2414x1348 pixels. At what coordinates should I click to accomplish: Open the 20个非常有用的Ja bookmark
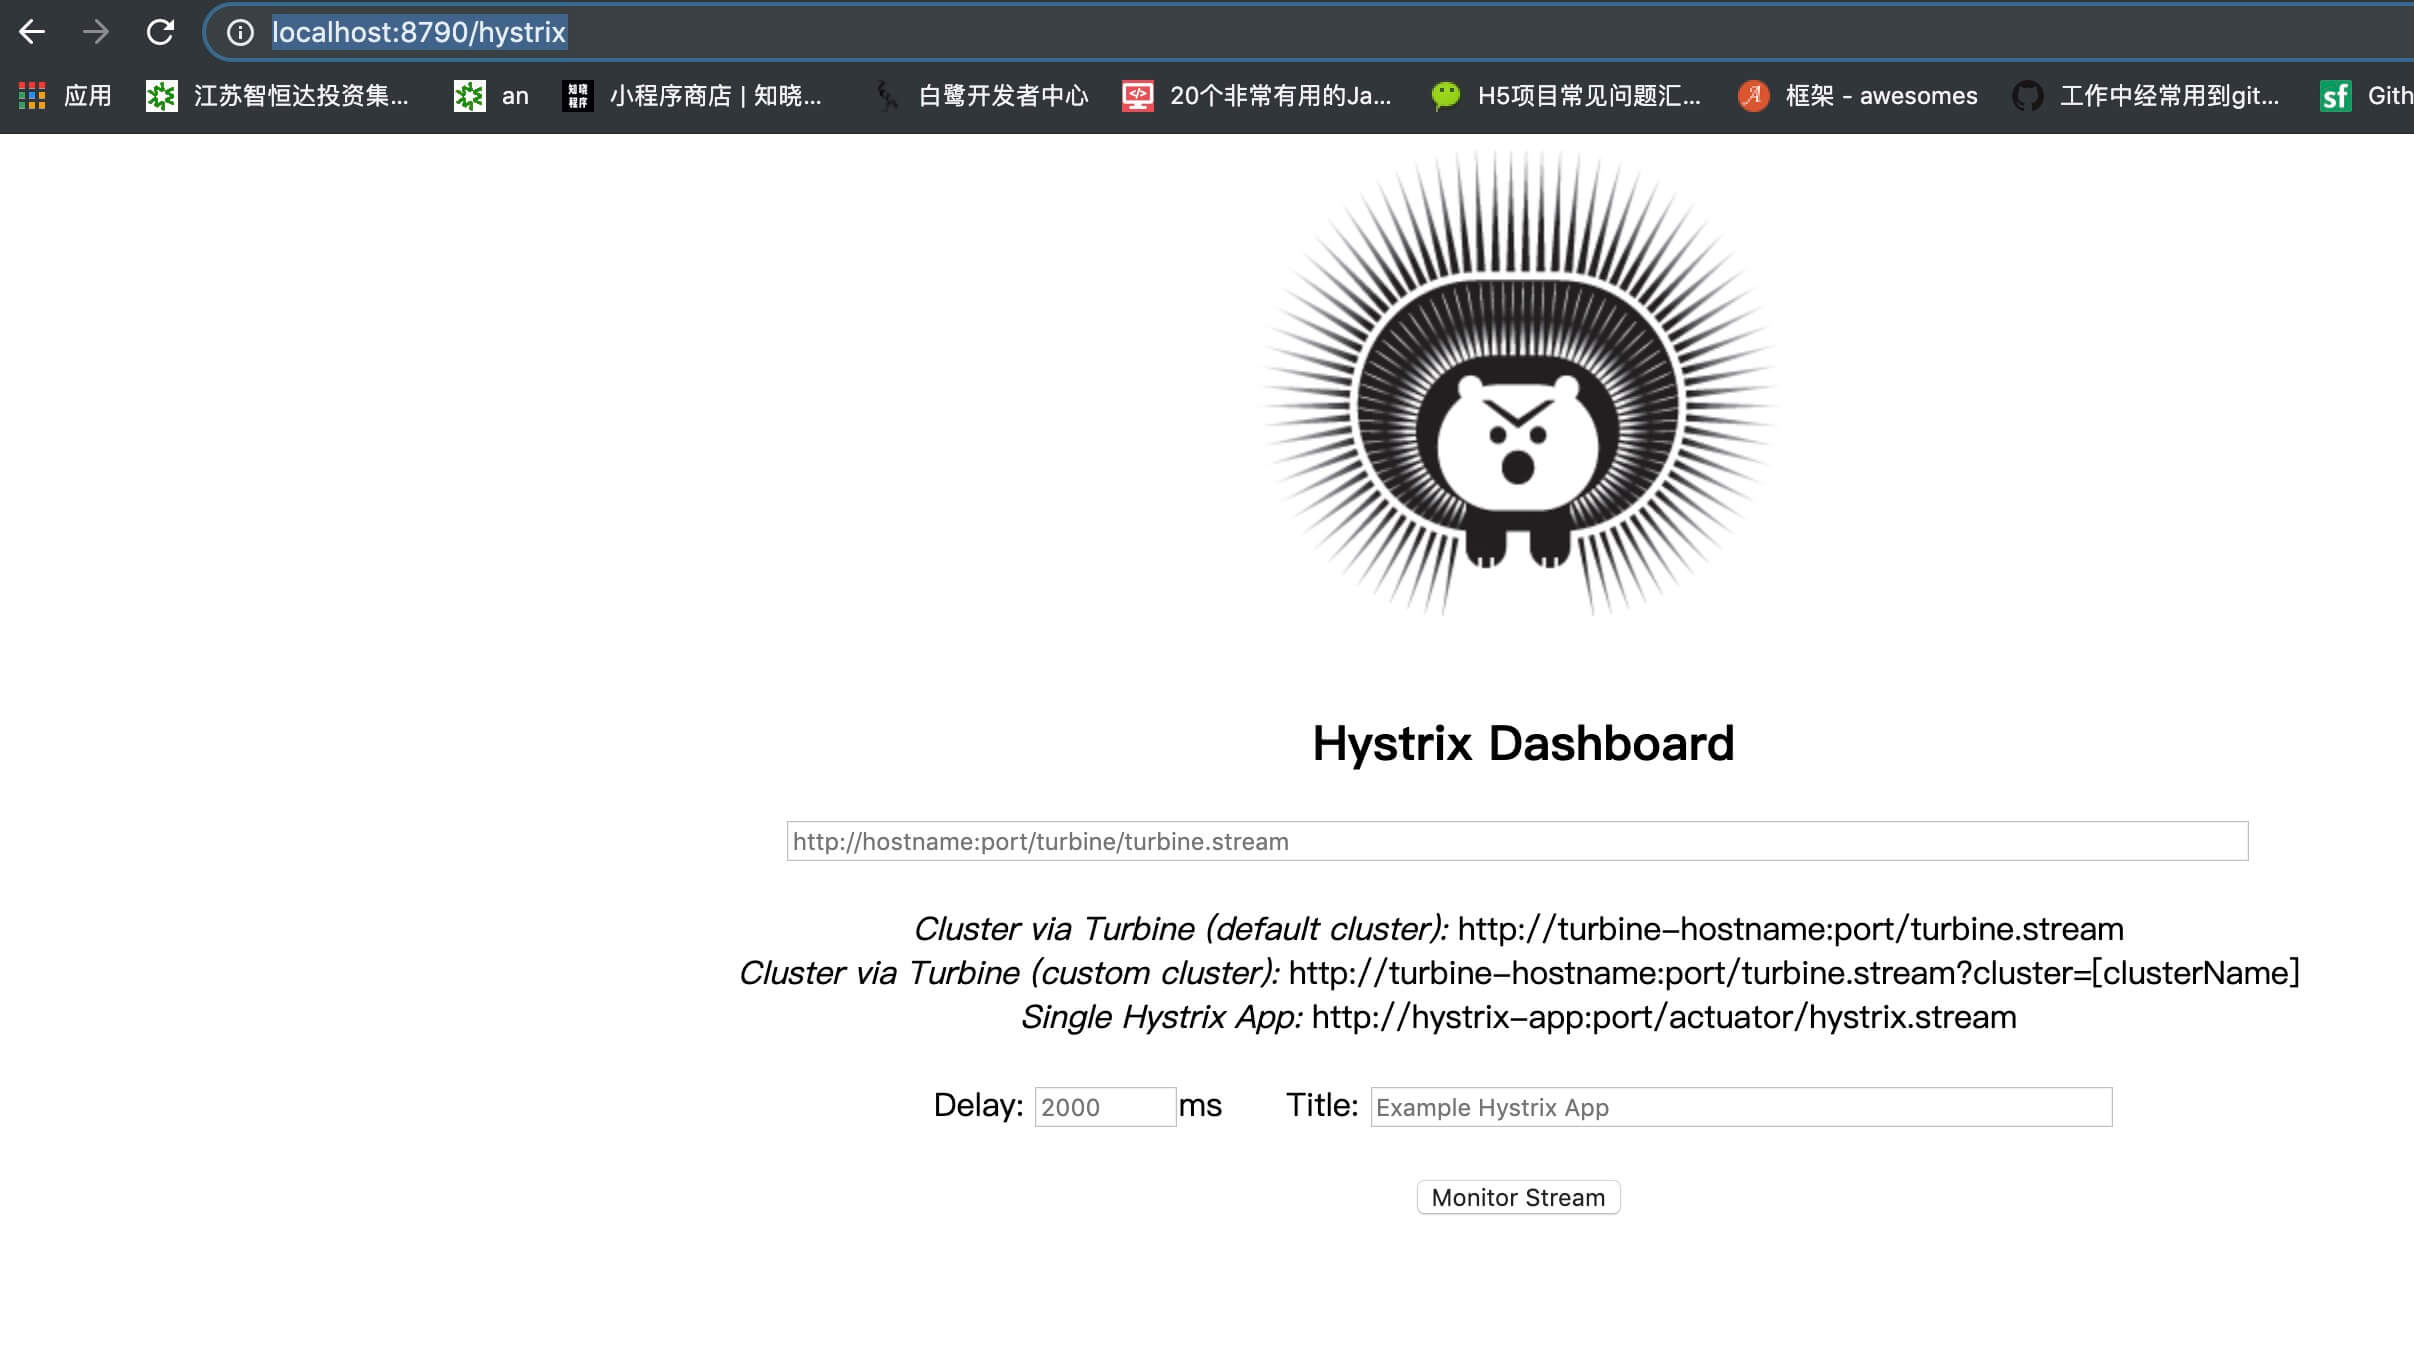point(1257,96)
